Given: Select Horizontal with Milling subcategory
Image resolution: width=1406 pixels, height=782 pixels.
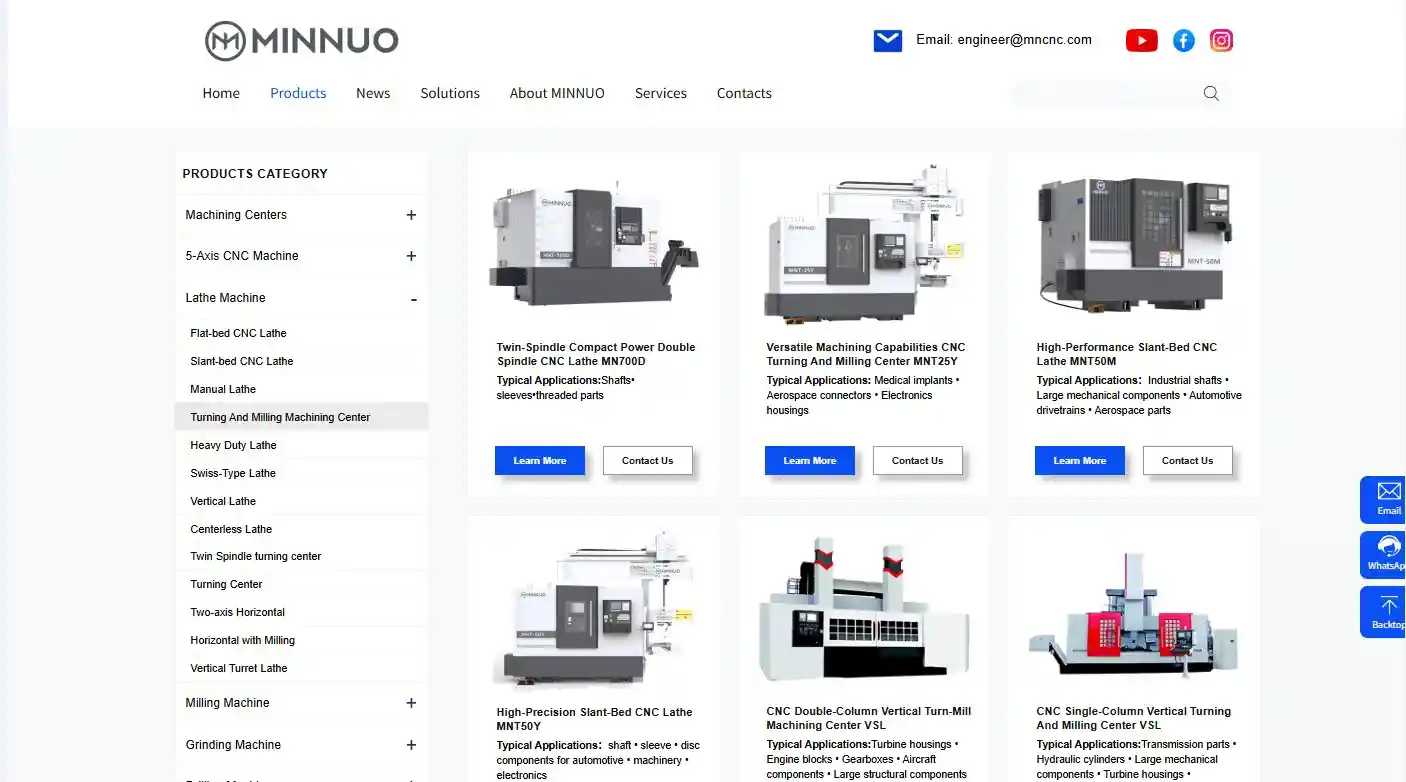Looking at the screenshot, I should pos(243,640).
